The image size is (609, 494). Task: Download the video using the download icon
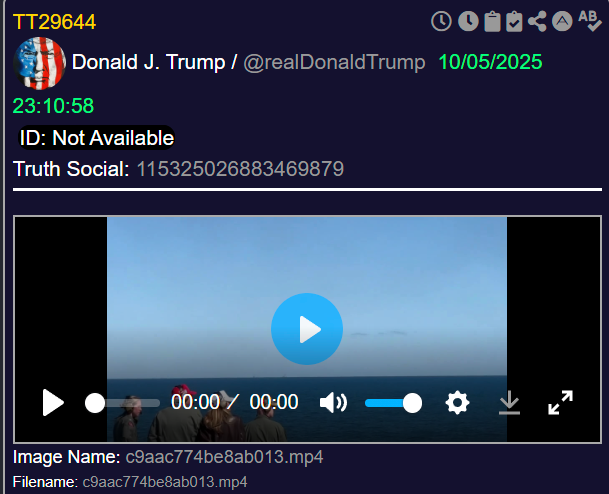[509, 403]
